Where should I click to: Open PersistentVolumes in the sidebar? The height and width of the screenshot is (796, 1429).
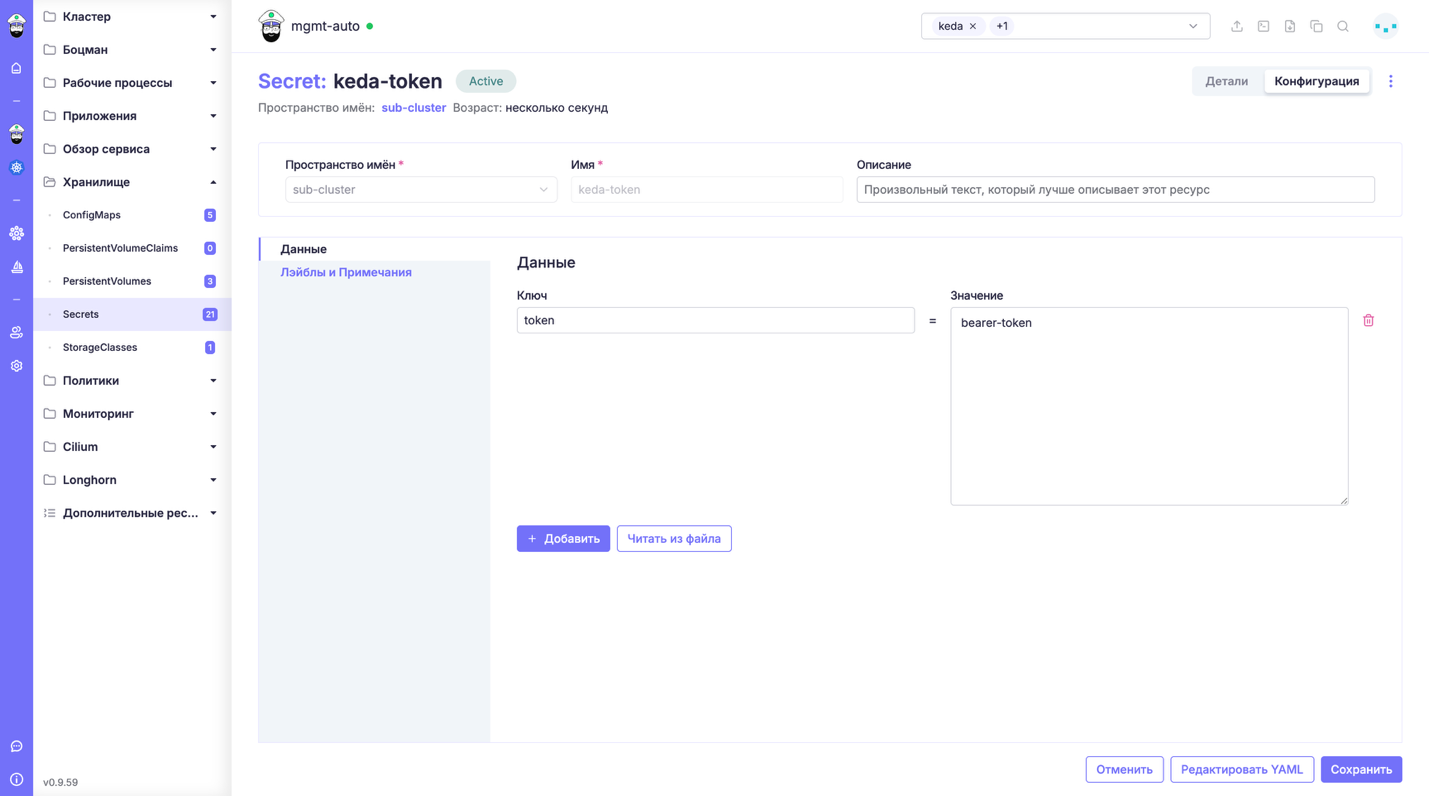pyautogui.click(x=132, y=281)
